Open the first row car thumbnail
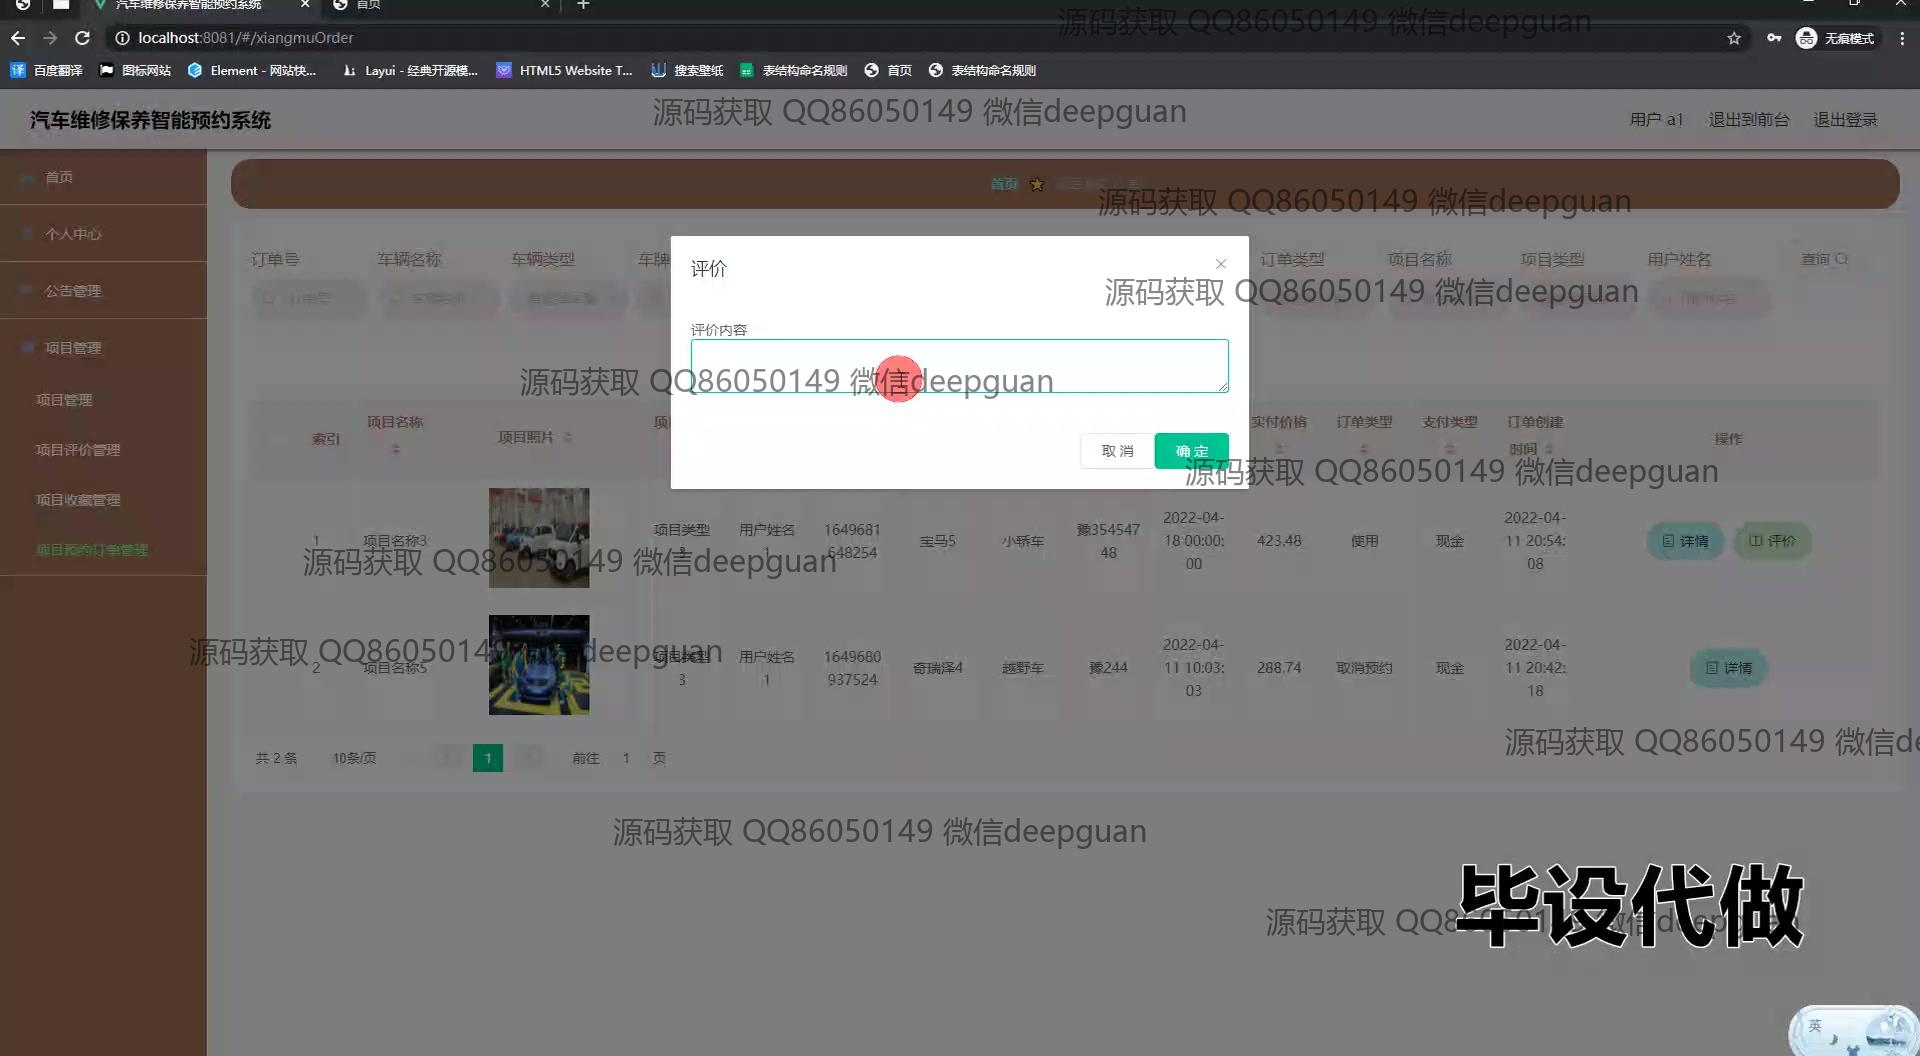 pyautogui.click(x=539, y=538)
